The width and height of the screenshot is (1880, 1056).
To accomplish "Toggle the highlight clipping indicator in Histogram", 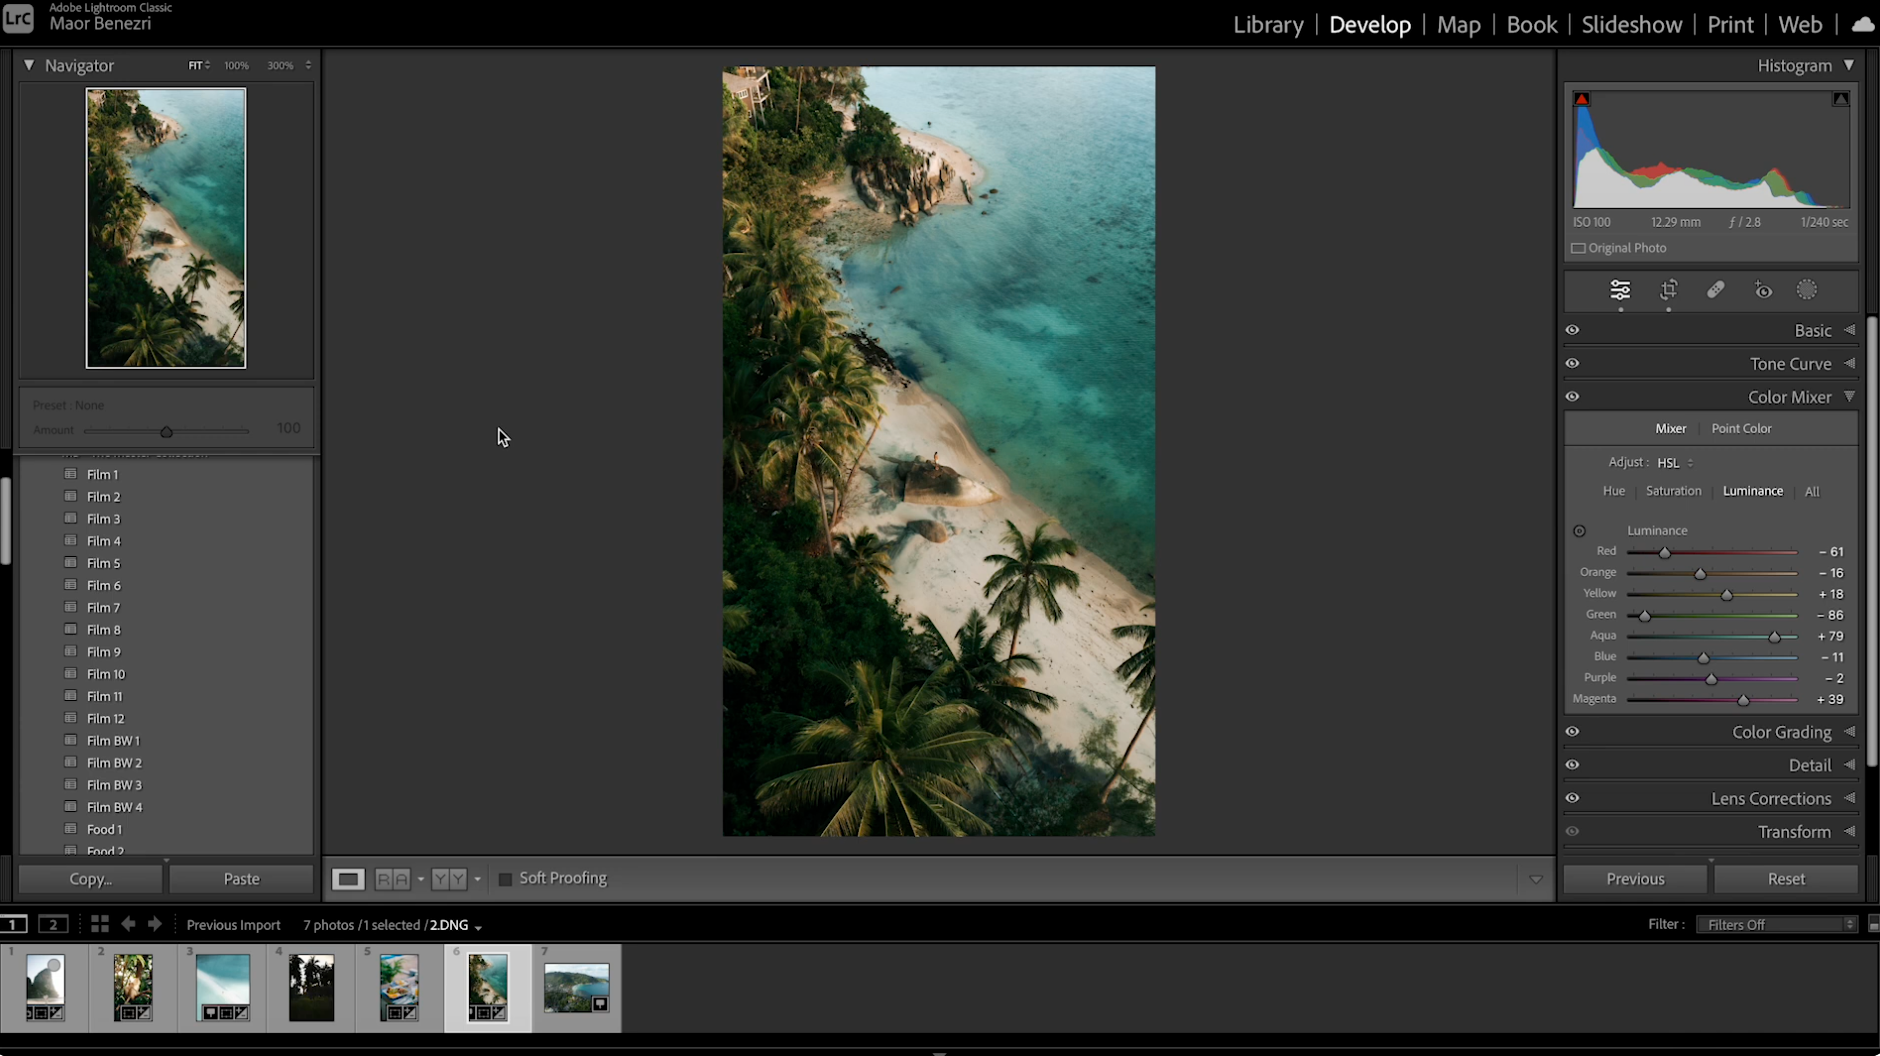I will (x=1840, y=99).
